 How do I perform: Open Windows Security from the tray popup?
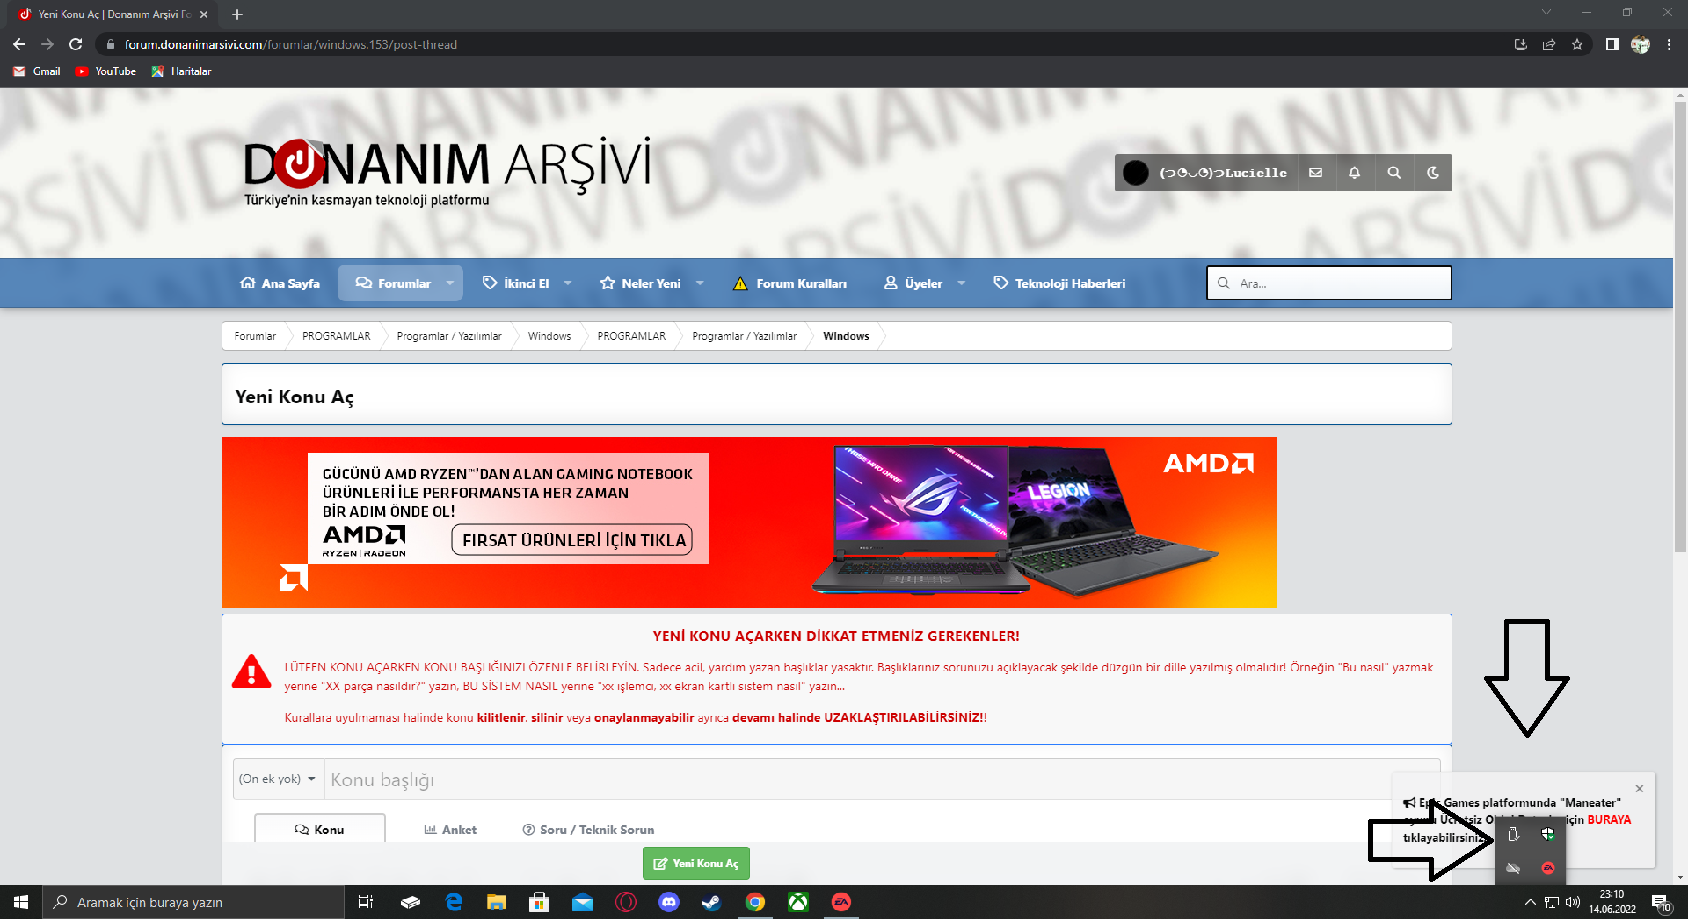1548,834
